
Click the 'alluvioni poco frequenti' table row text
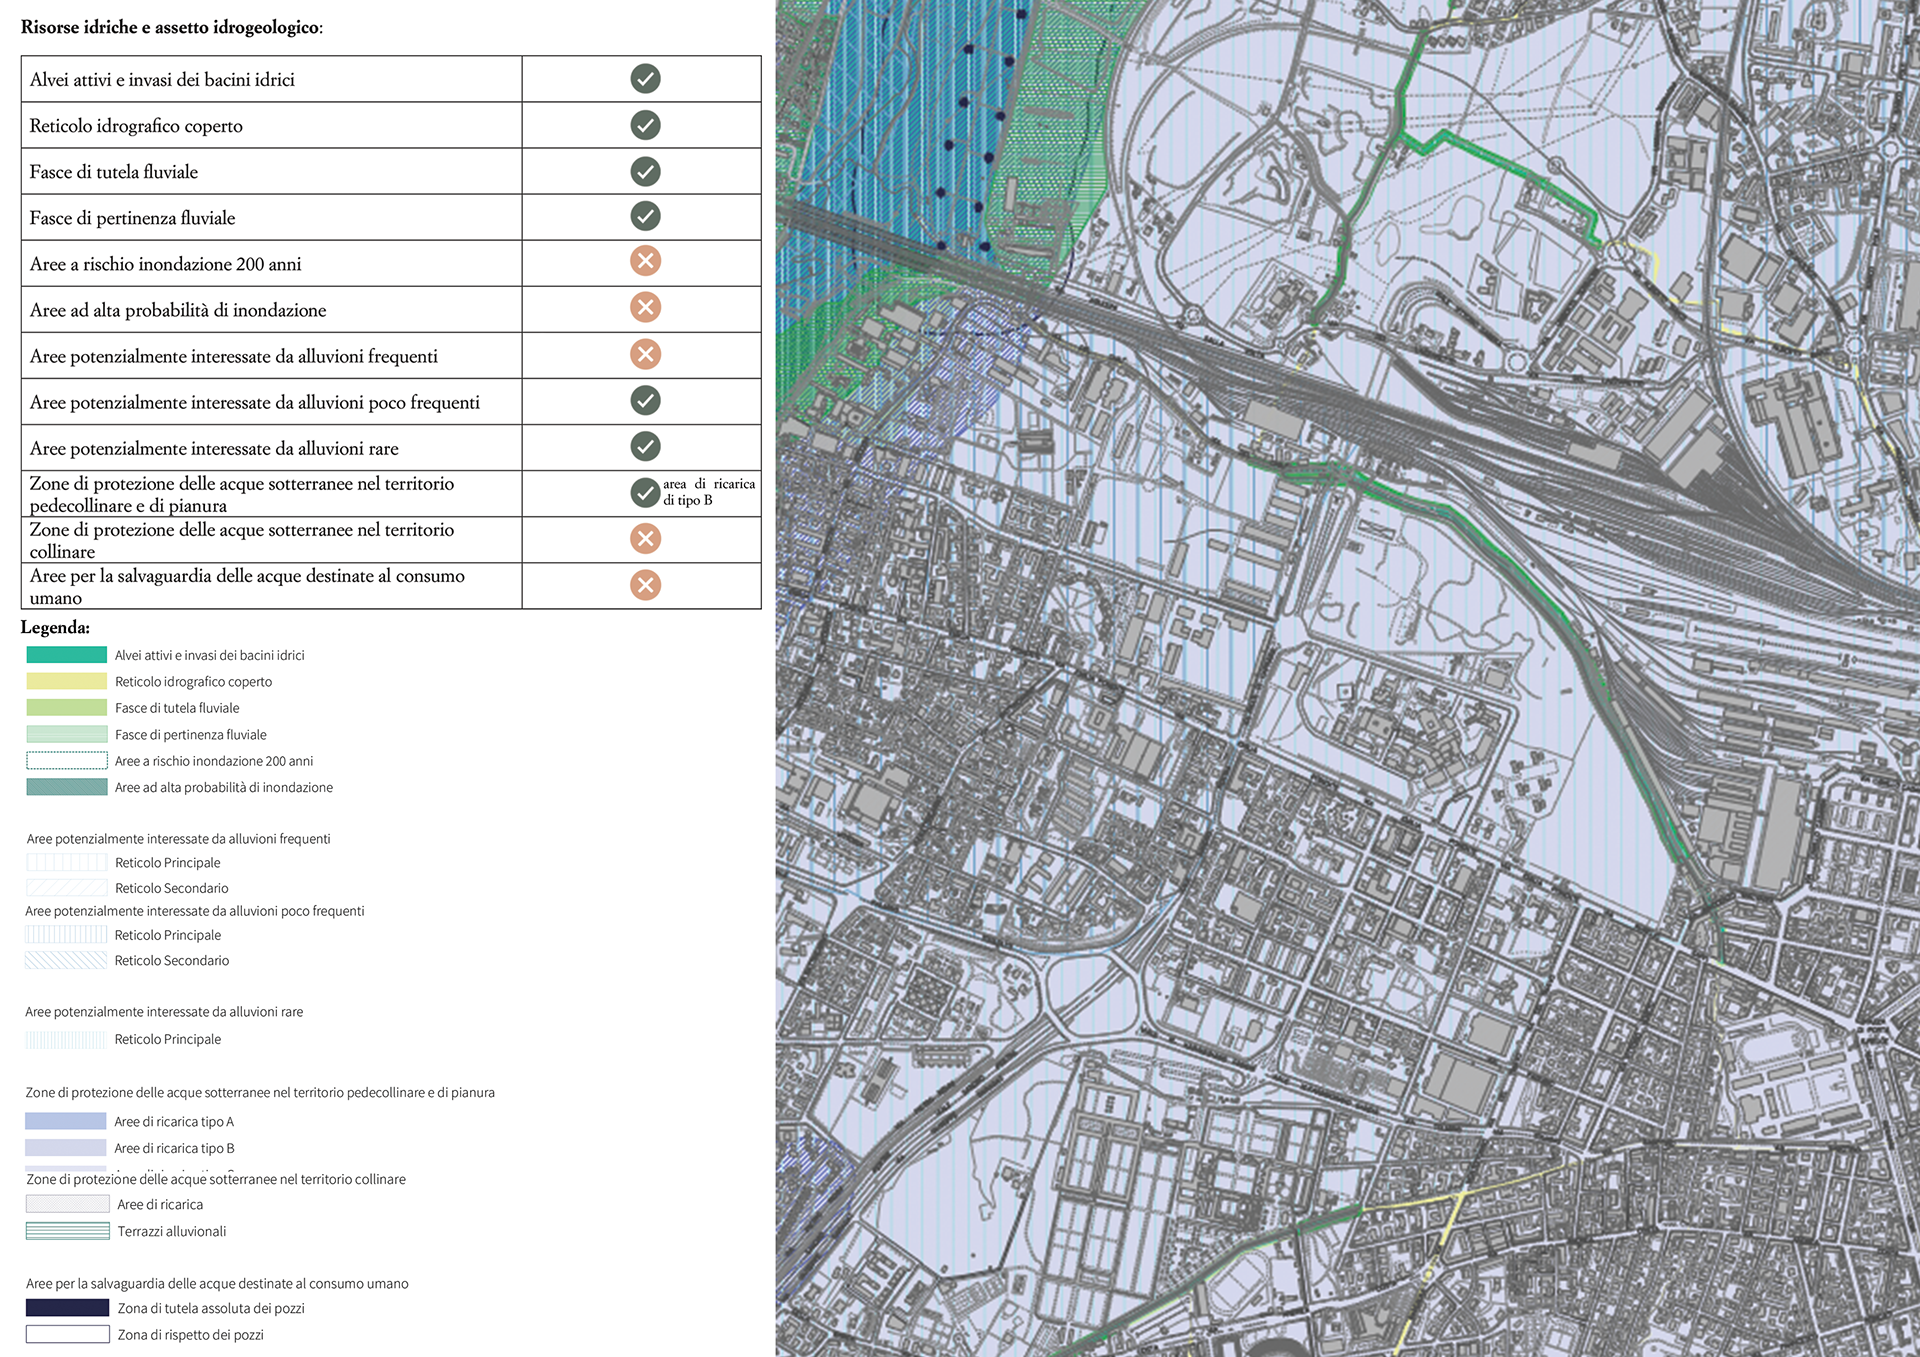(255, 402)
